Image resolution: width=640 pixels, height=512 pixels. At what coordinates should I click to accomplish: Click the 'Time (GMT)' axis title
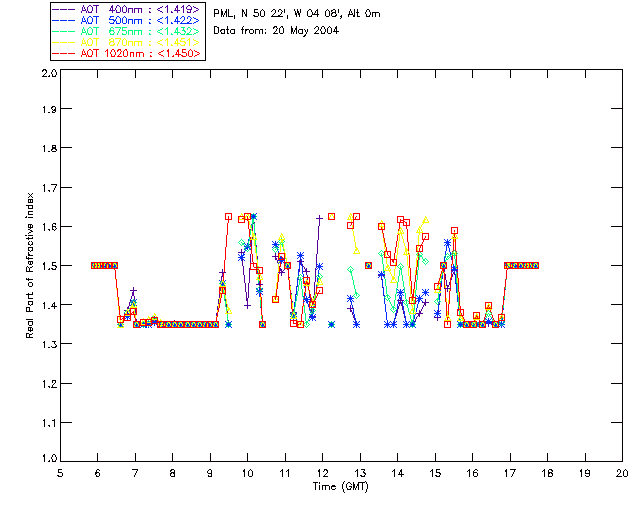click(x=340, y=487)
